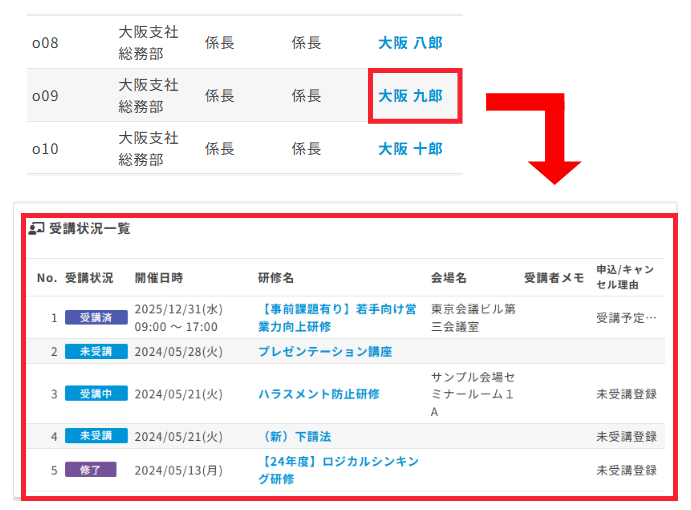Click the No. column header
691x510 pixels.
[x=47, y=278]
